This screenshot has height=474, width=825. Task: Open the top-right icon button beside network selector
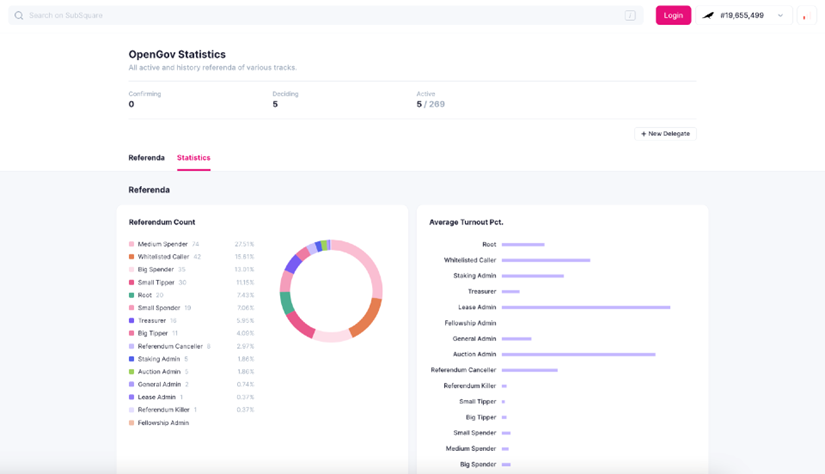[x=806, y=16]
